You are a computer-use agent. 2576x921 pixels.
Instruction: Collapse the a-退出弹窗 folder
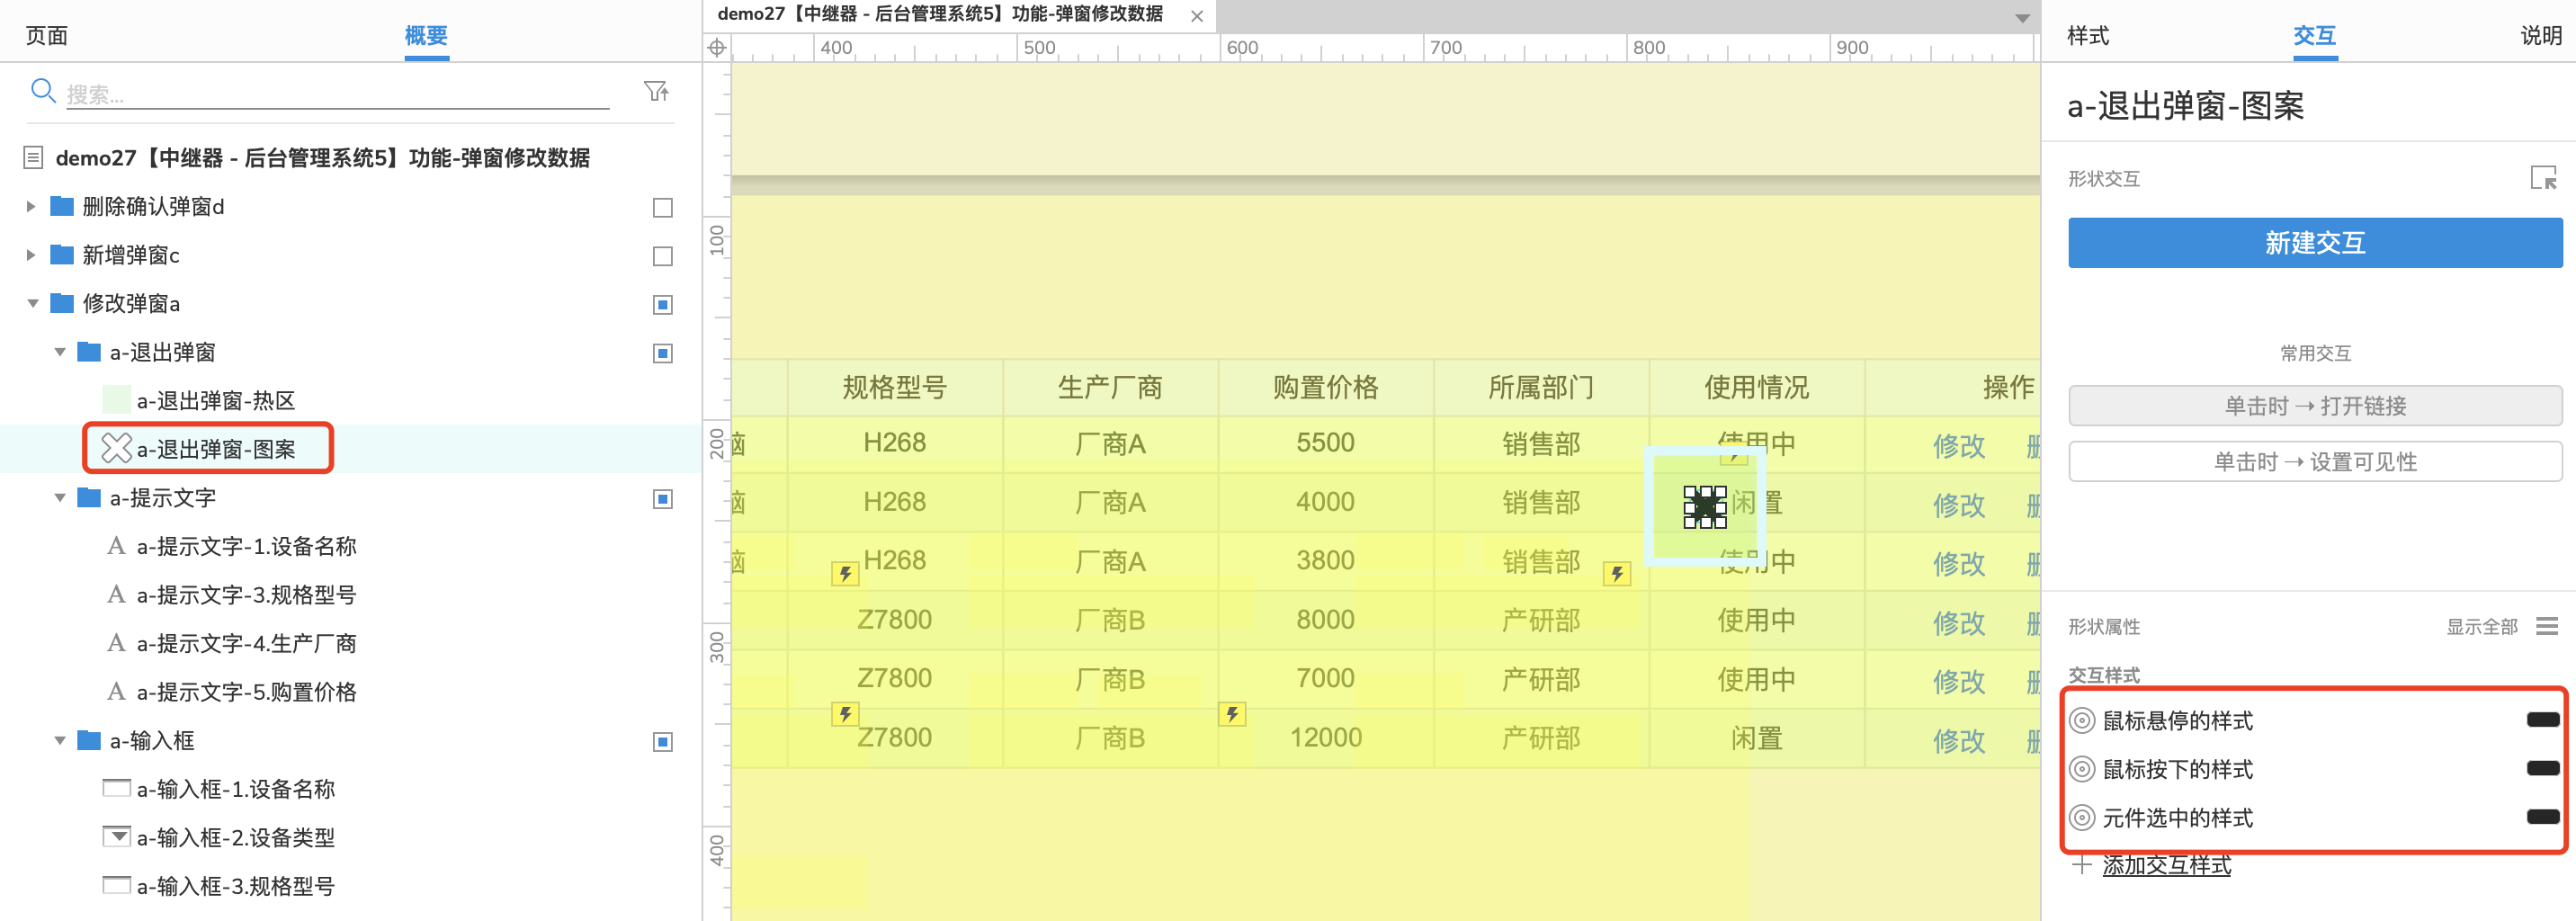60,352
